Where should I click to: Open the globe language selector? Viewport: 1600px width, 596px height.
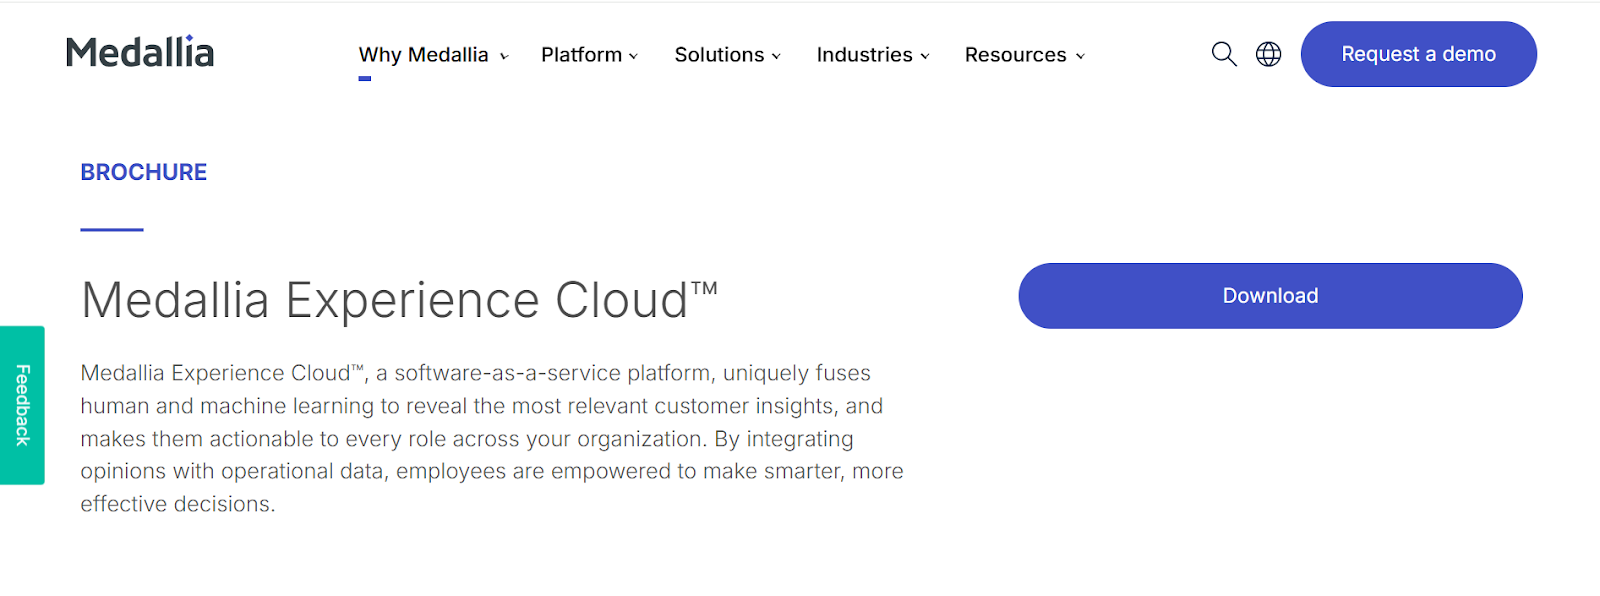1268,54
